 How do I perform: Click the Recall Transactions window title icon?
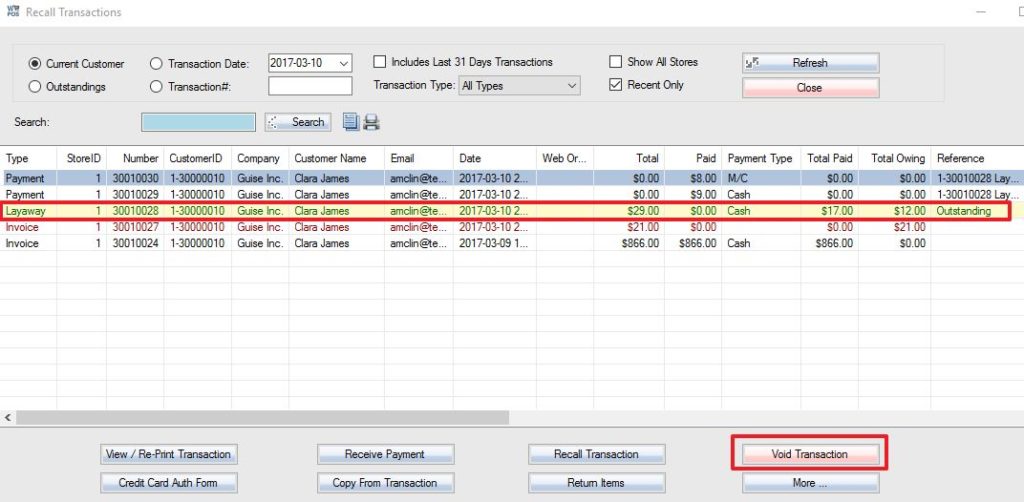pos(13,12)
